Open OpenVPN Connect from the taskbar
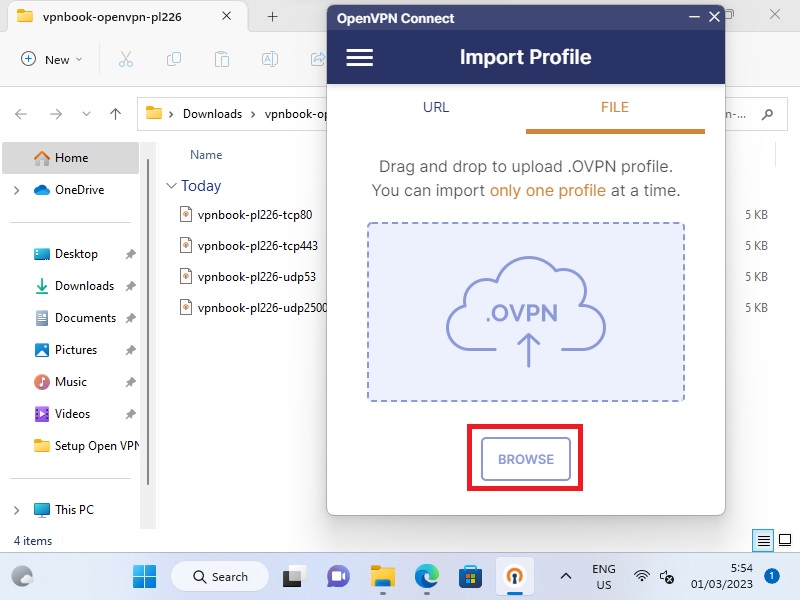Screen dimensions: 800x600 515,577
